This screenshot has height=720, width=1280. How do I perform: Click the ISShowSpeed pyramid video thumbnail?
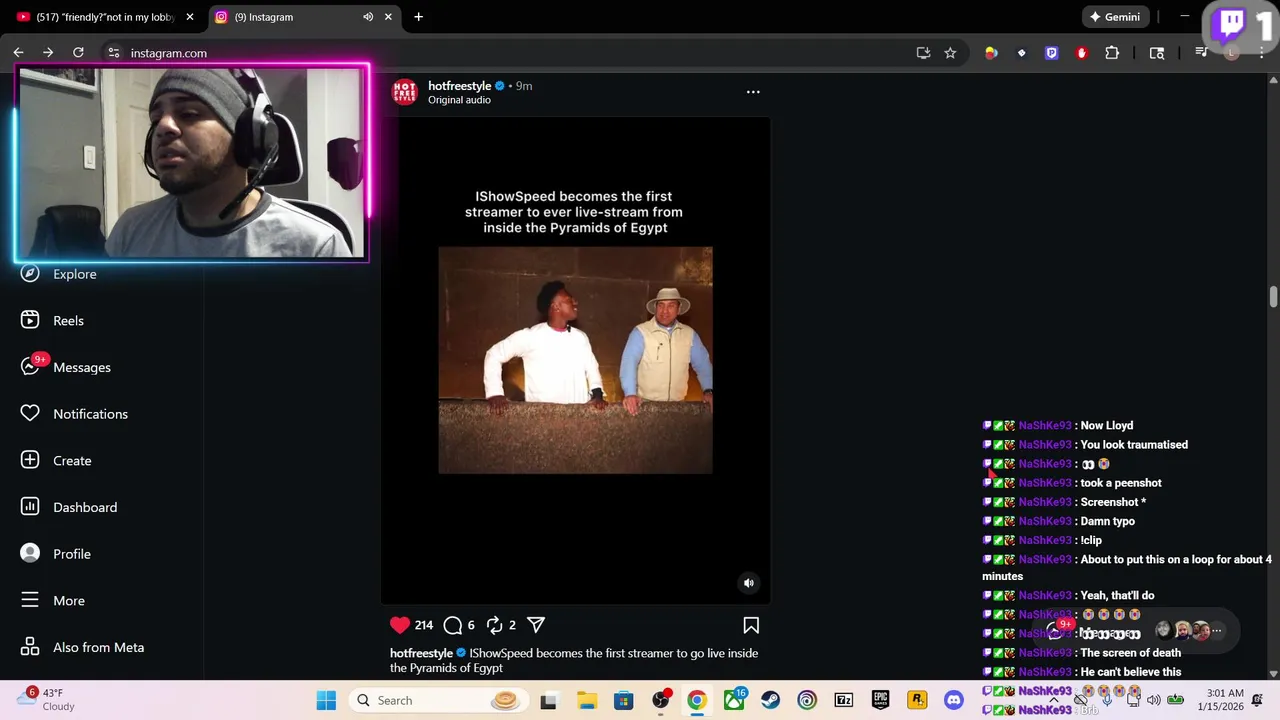[575, 360]
